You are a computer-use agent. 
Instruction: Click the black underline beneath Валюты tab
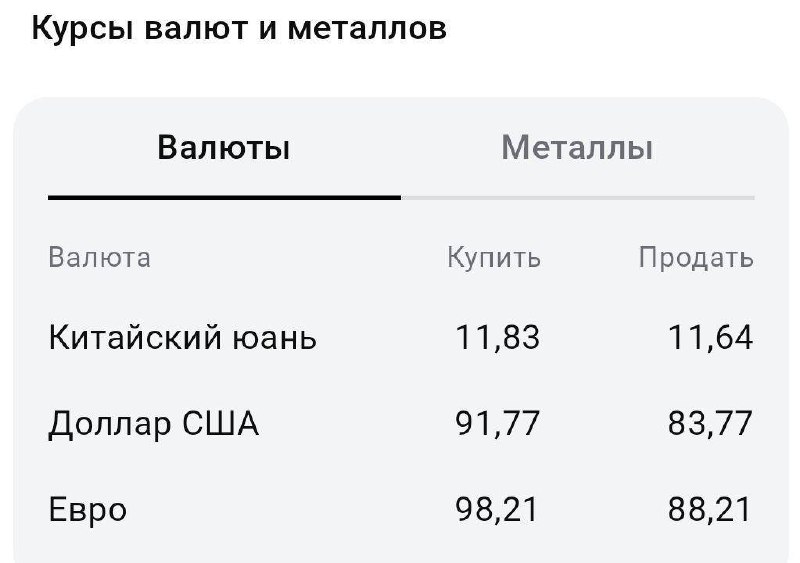point(224,198)
